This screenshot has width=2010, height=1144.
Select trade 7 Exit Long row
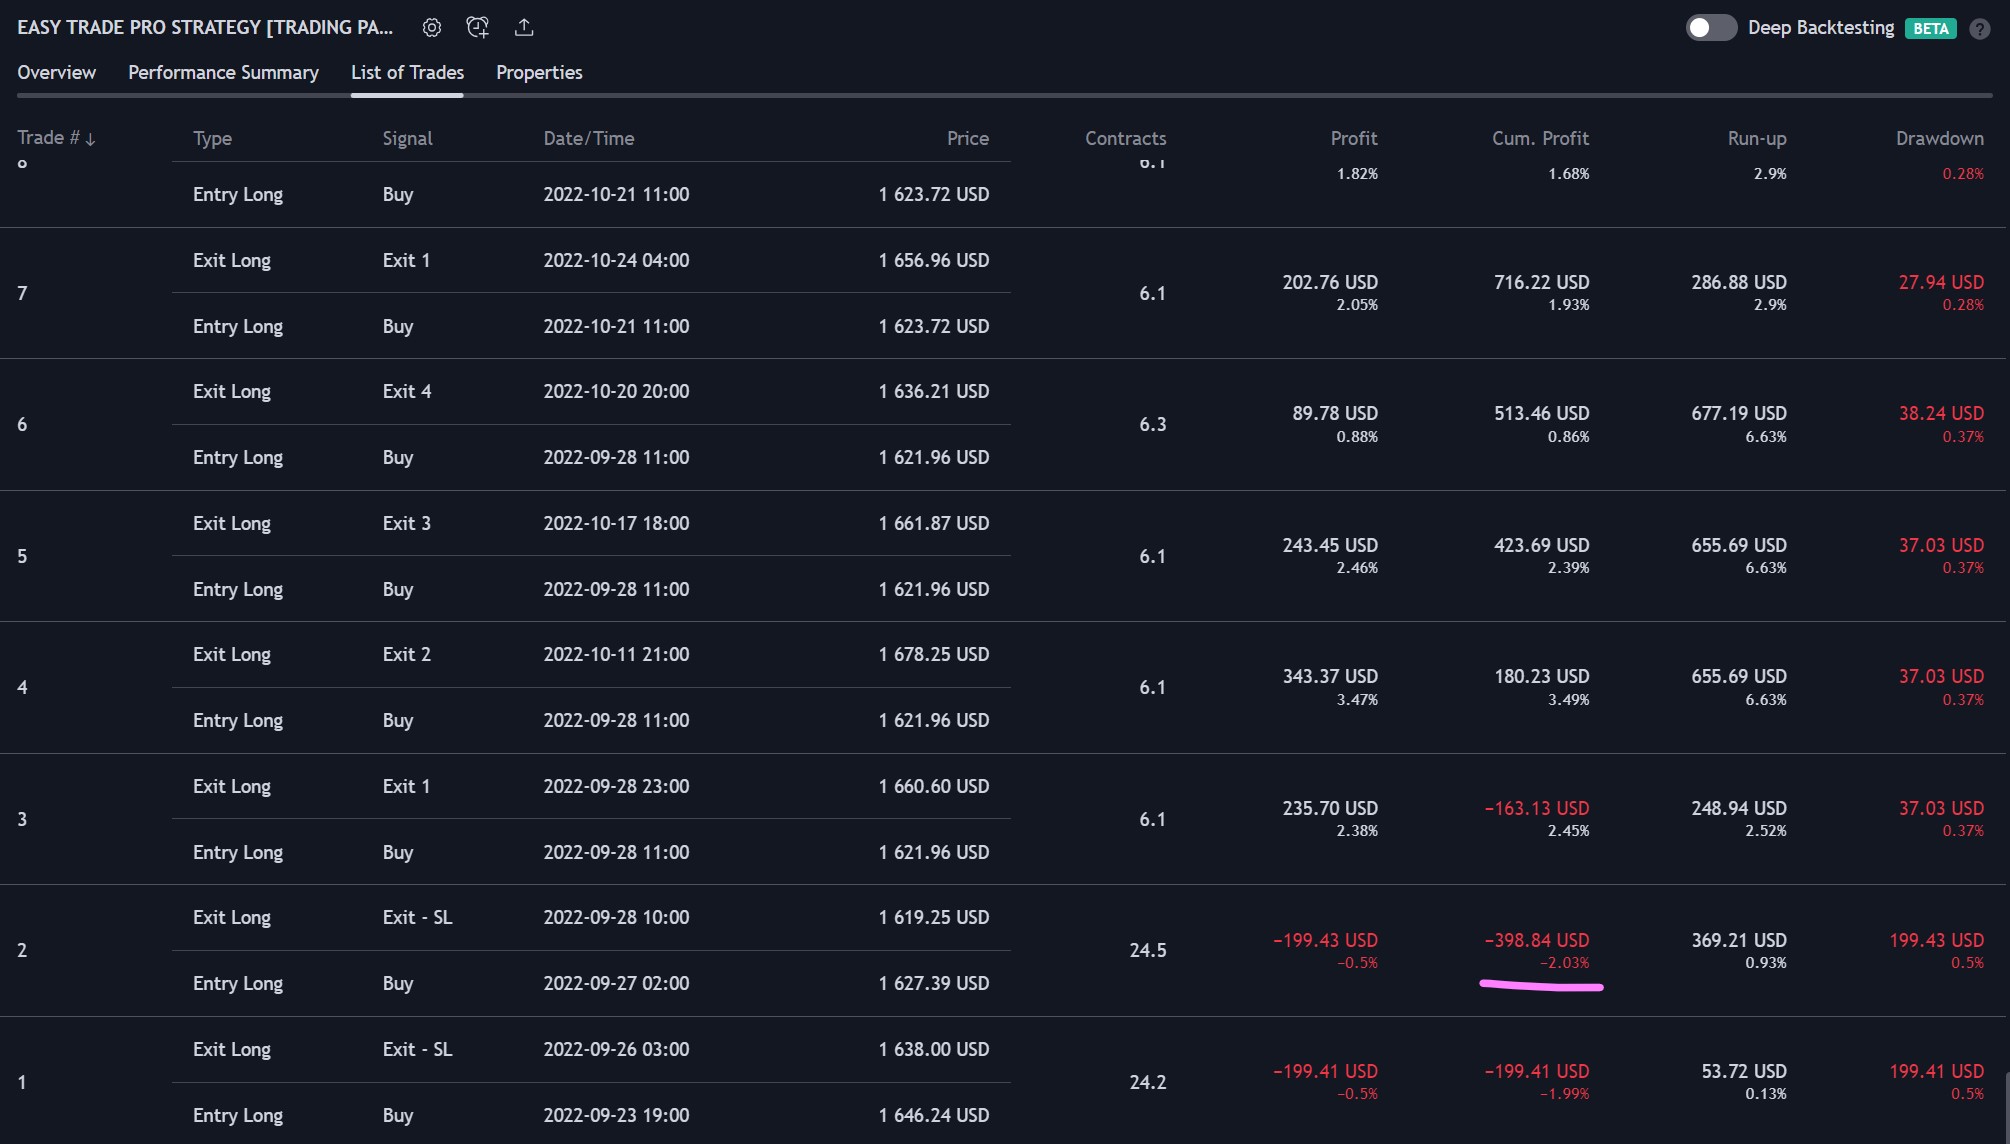tap(232, 260)
